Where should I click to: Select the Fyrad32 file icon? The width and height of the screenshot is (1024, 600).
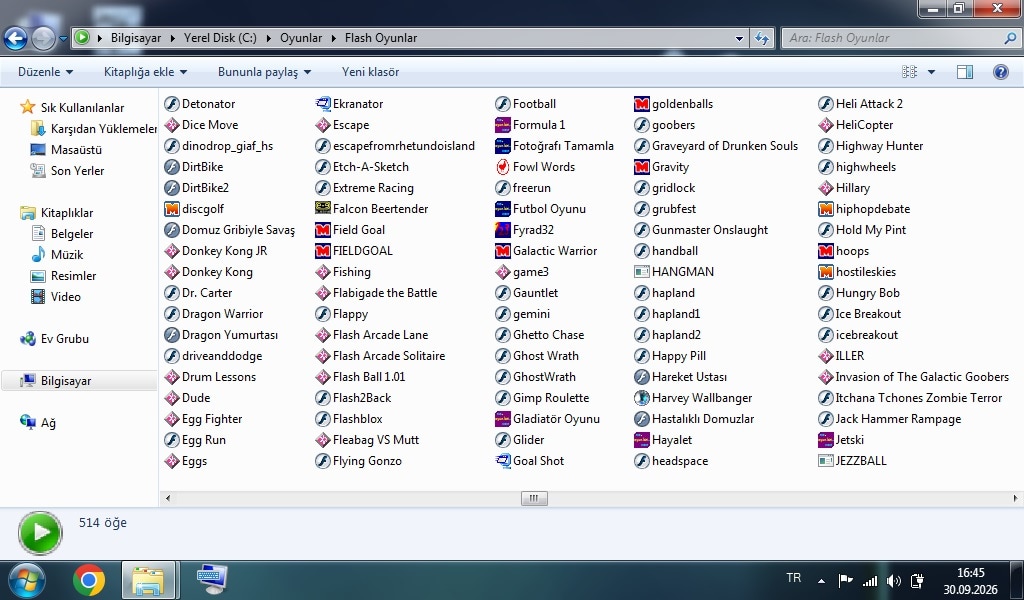[502, 230]
